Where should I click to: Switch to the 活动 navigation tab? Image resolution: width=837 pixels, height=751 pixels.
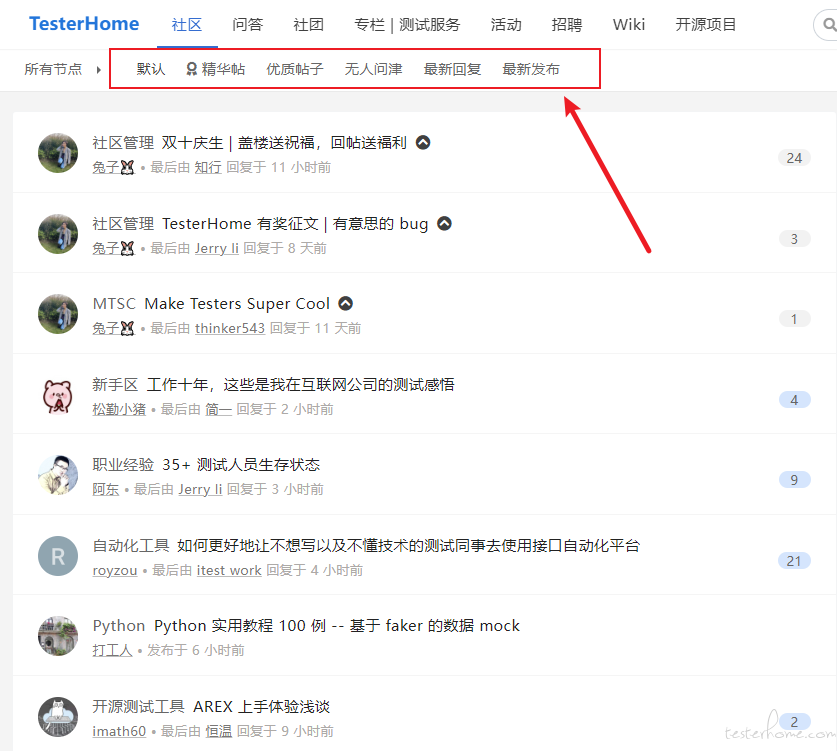(506, 25)
